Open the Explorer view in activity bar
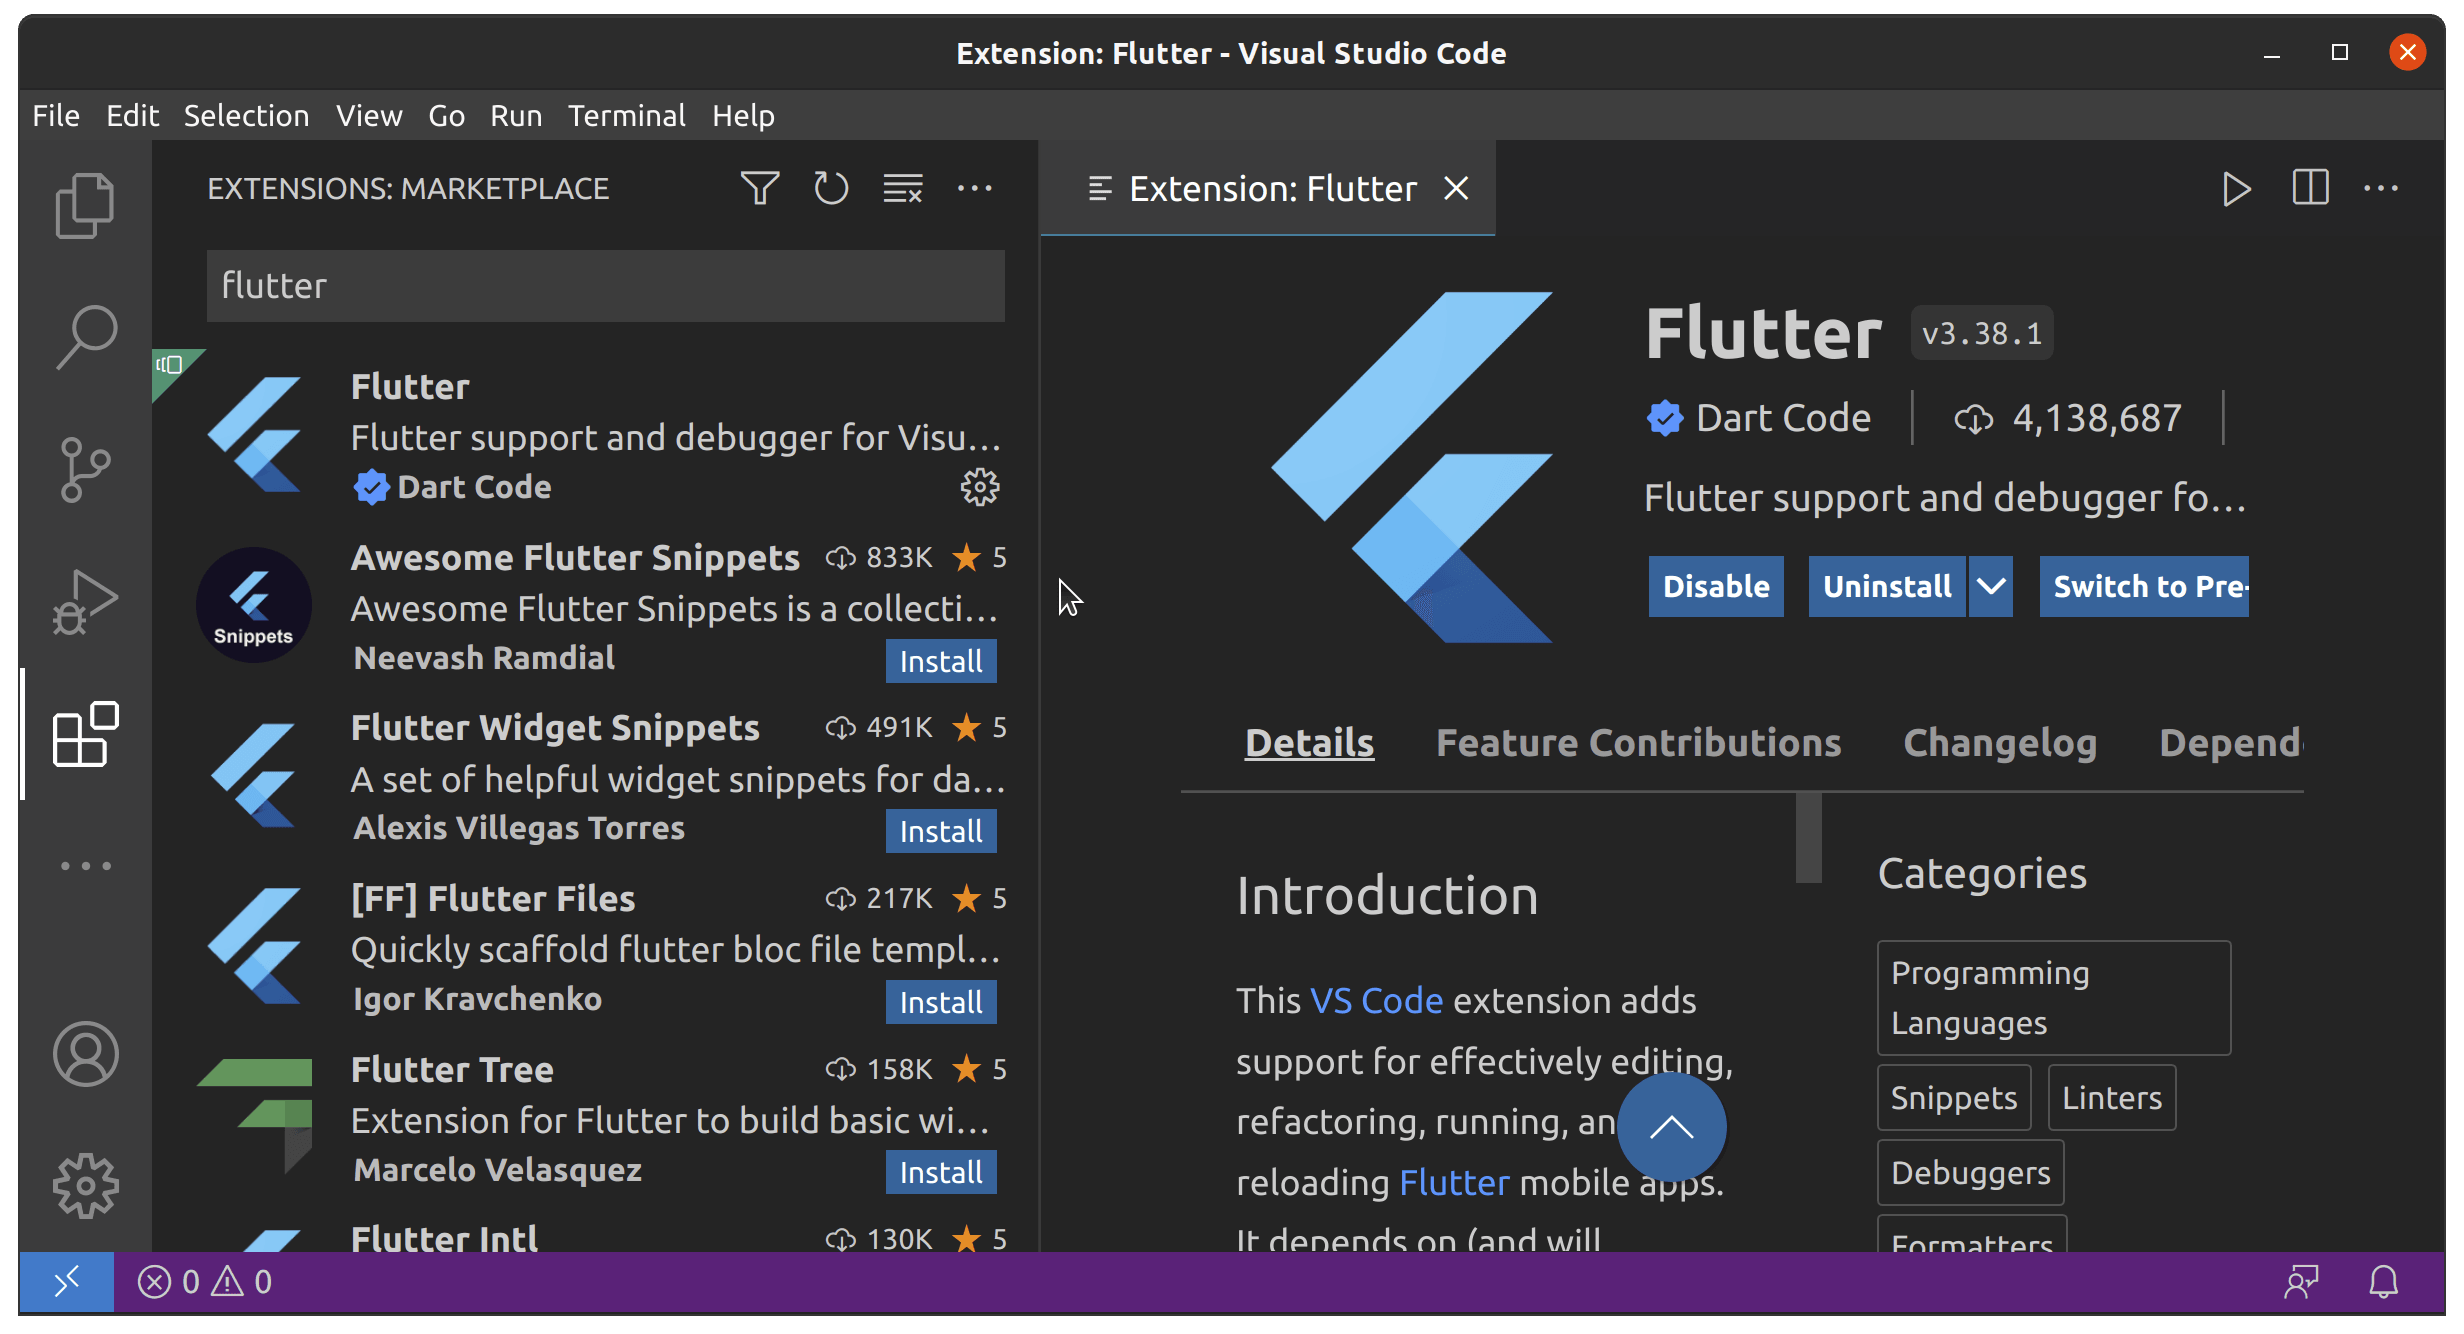 click(85, 206)
